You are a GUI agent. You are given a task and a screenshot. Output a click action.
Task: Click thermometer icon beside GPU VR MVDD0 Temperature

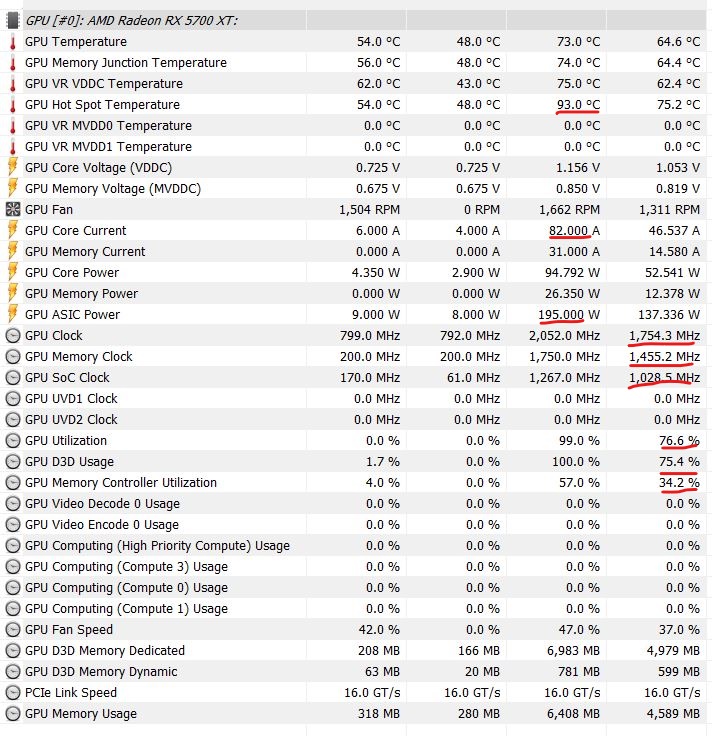click(x=13, y=126)
